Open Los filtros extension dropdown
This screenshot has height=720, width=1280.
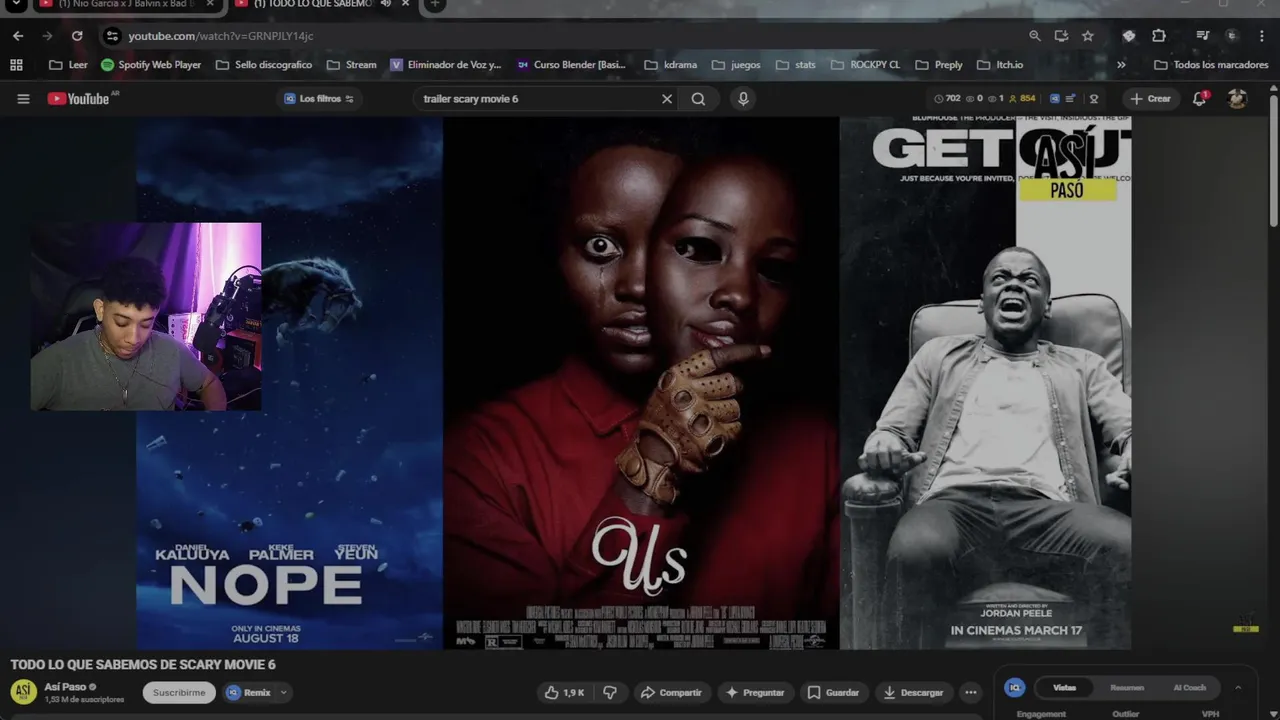tap(318, 99)
